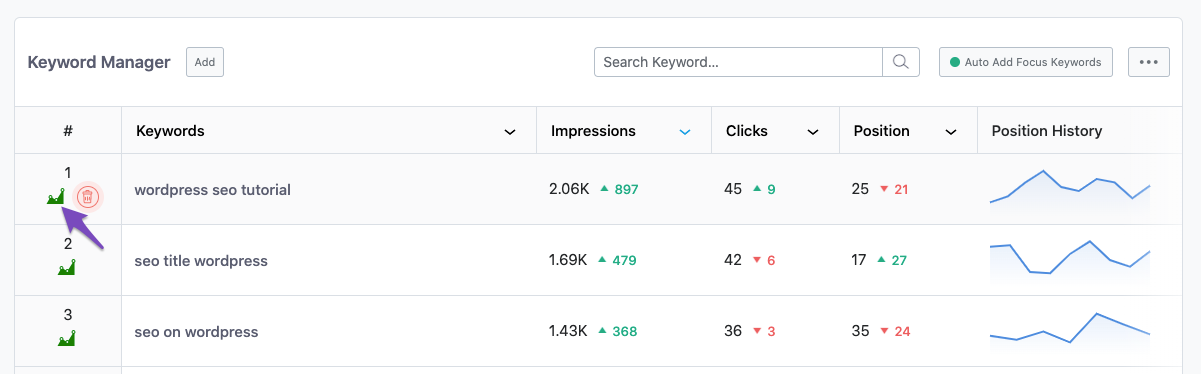Click the Position History column header
Screen dimensions: 1201x374
tap(1047, 131)
